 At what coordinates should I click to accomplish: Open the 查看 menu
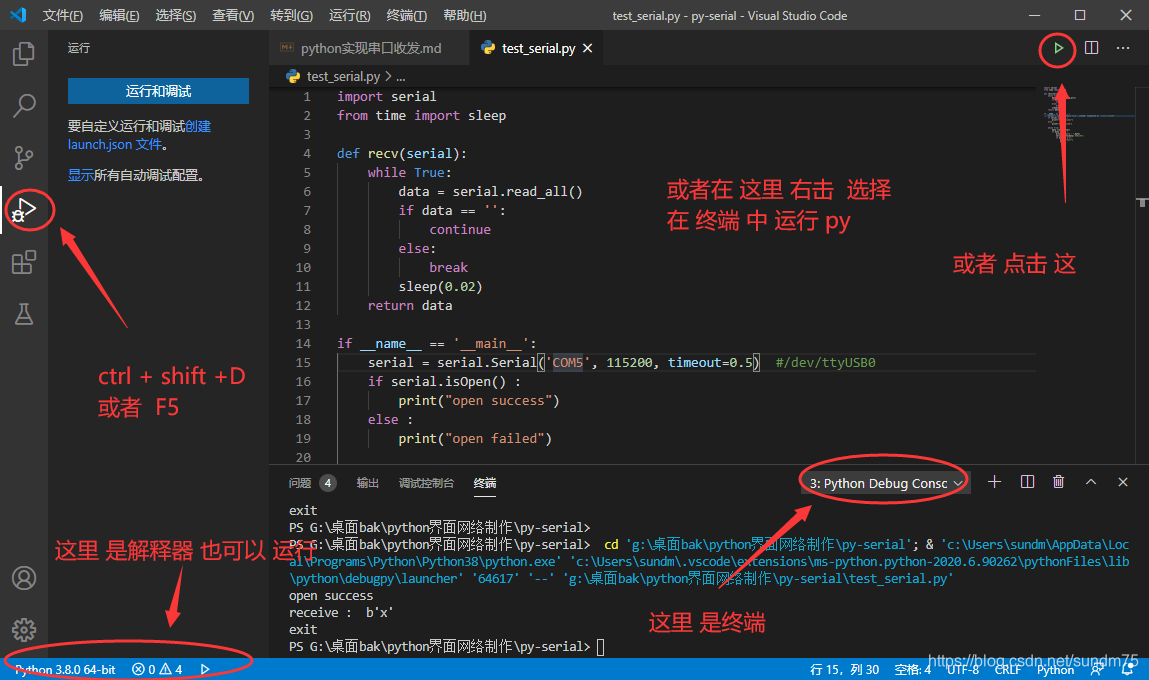(x=233, y=15)
